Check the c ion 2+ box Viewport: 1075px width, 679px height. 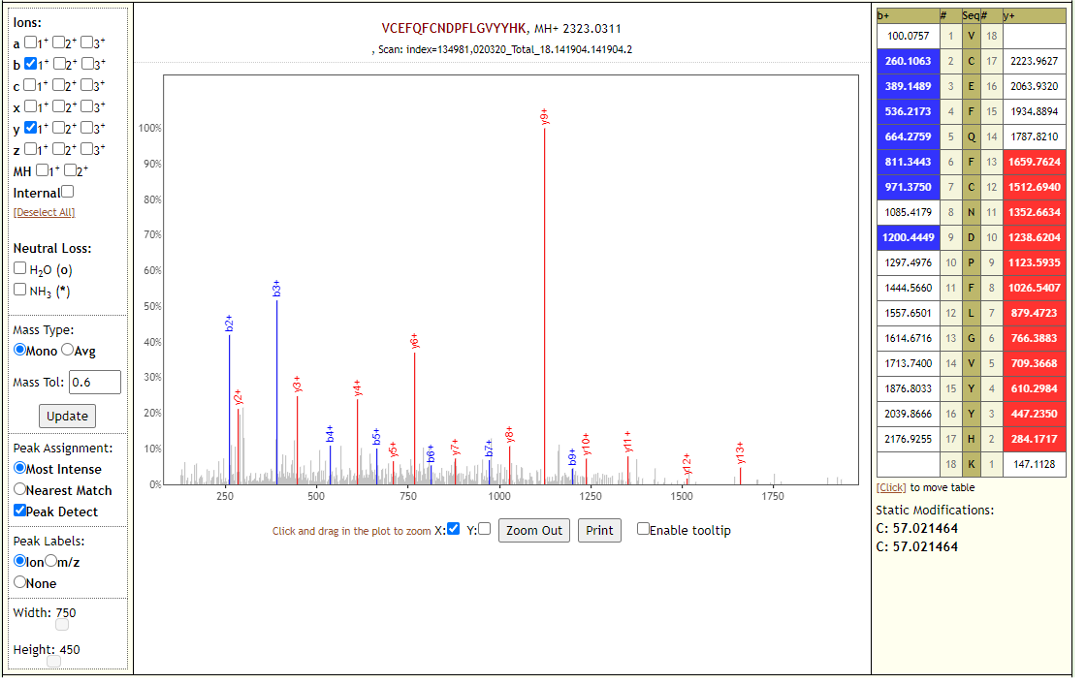pos(59,85)
